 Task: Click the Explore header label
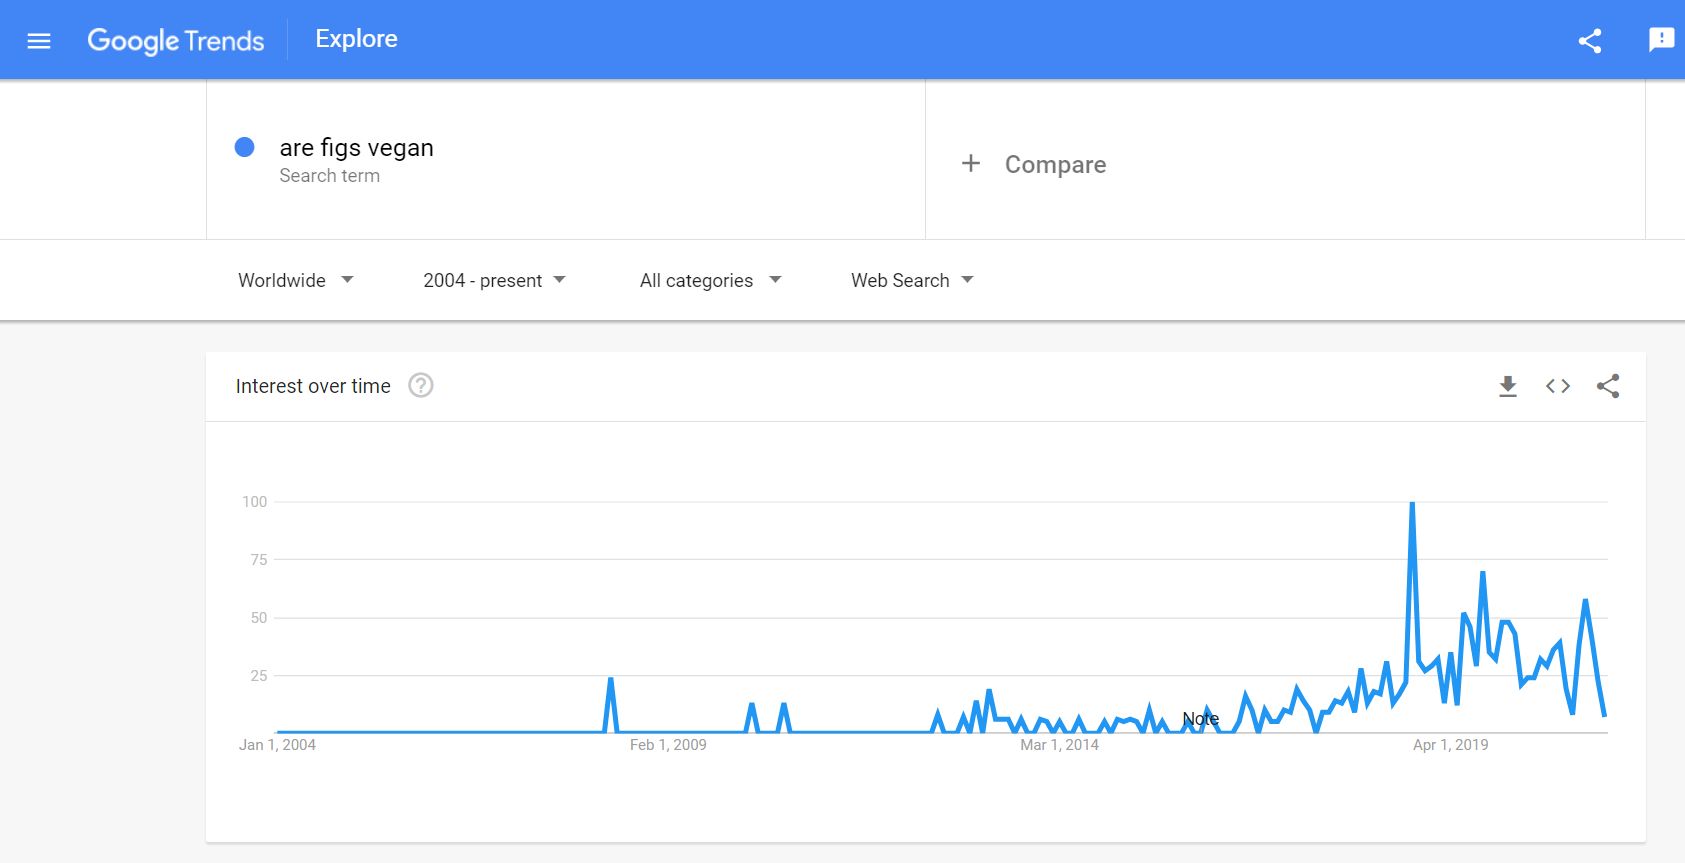(357, 39)
